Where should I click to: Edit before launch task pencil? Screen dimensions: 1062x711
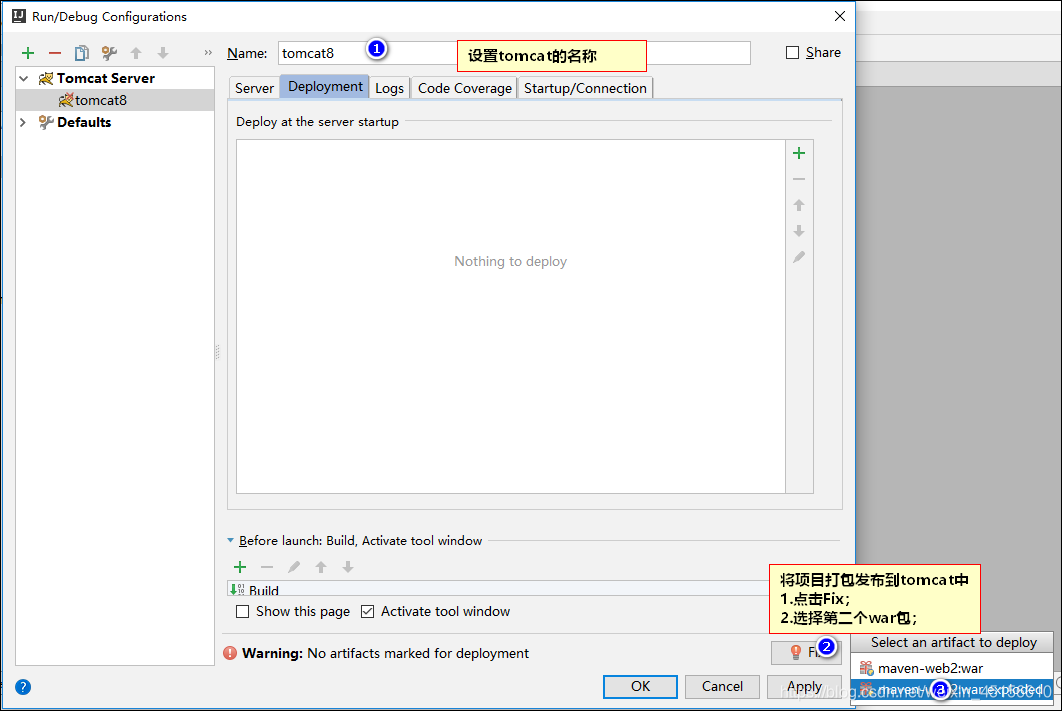294,567
